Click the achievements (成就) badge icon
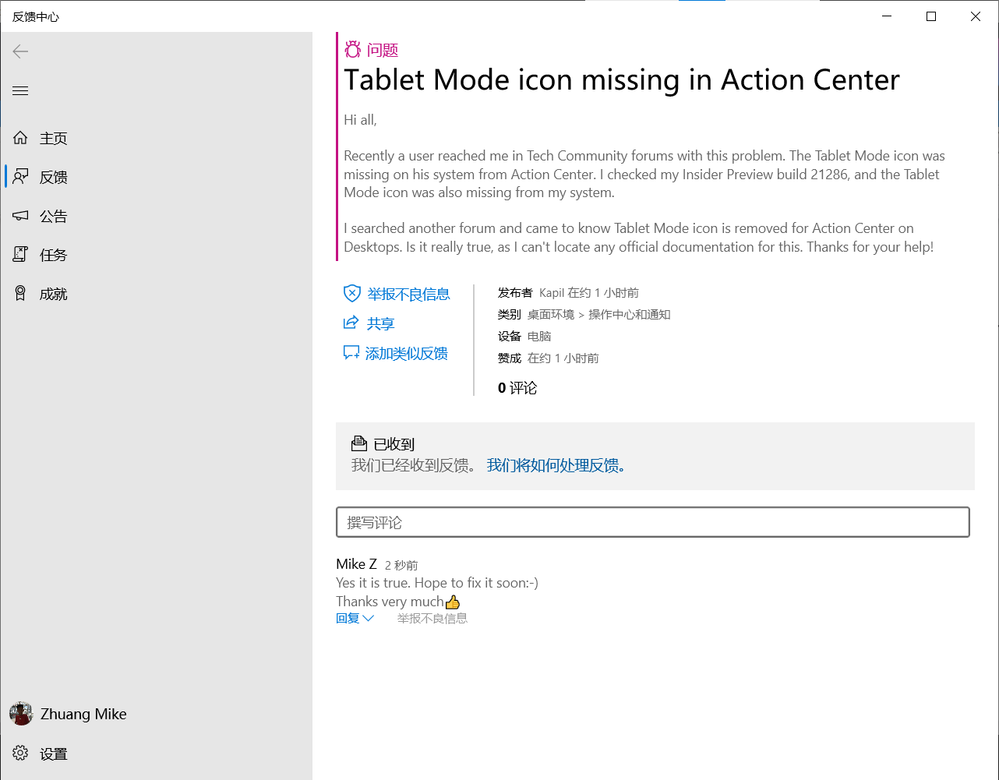 (x=20, y=294)
